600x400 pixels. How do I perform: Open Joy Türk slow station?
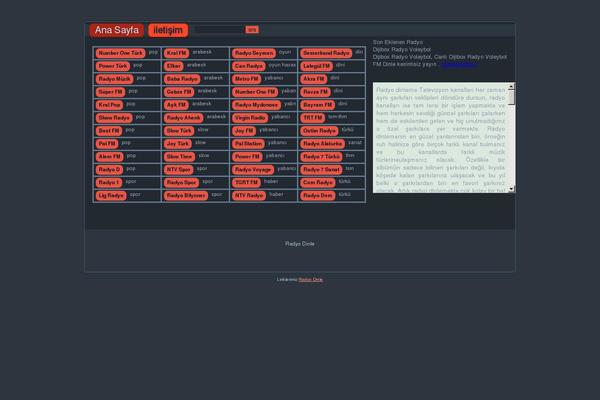click(x=178, y=144)
